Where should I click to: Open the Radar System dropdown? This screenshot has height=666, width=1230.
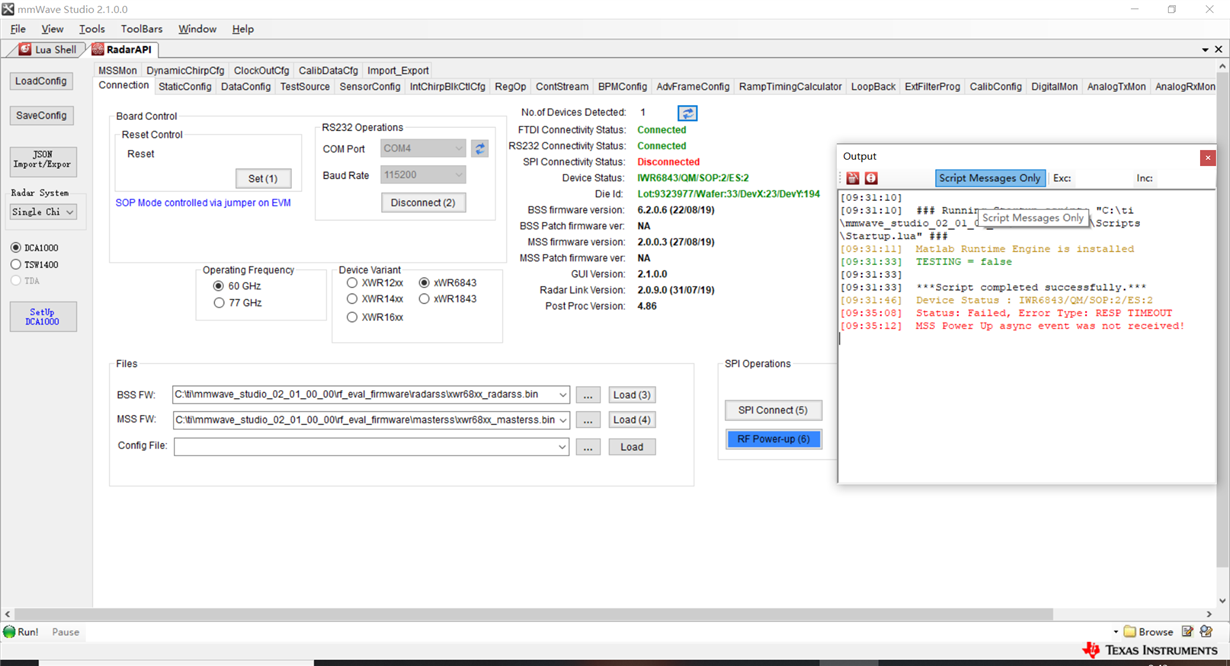[43, 212]
